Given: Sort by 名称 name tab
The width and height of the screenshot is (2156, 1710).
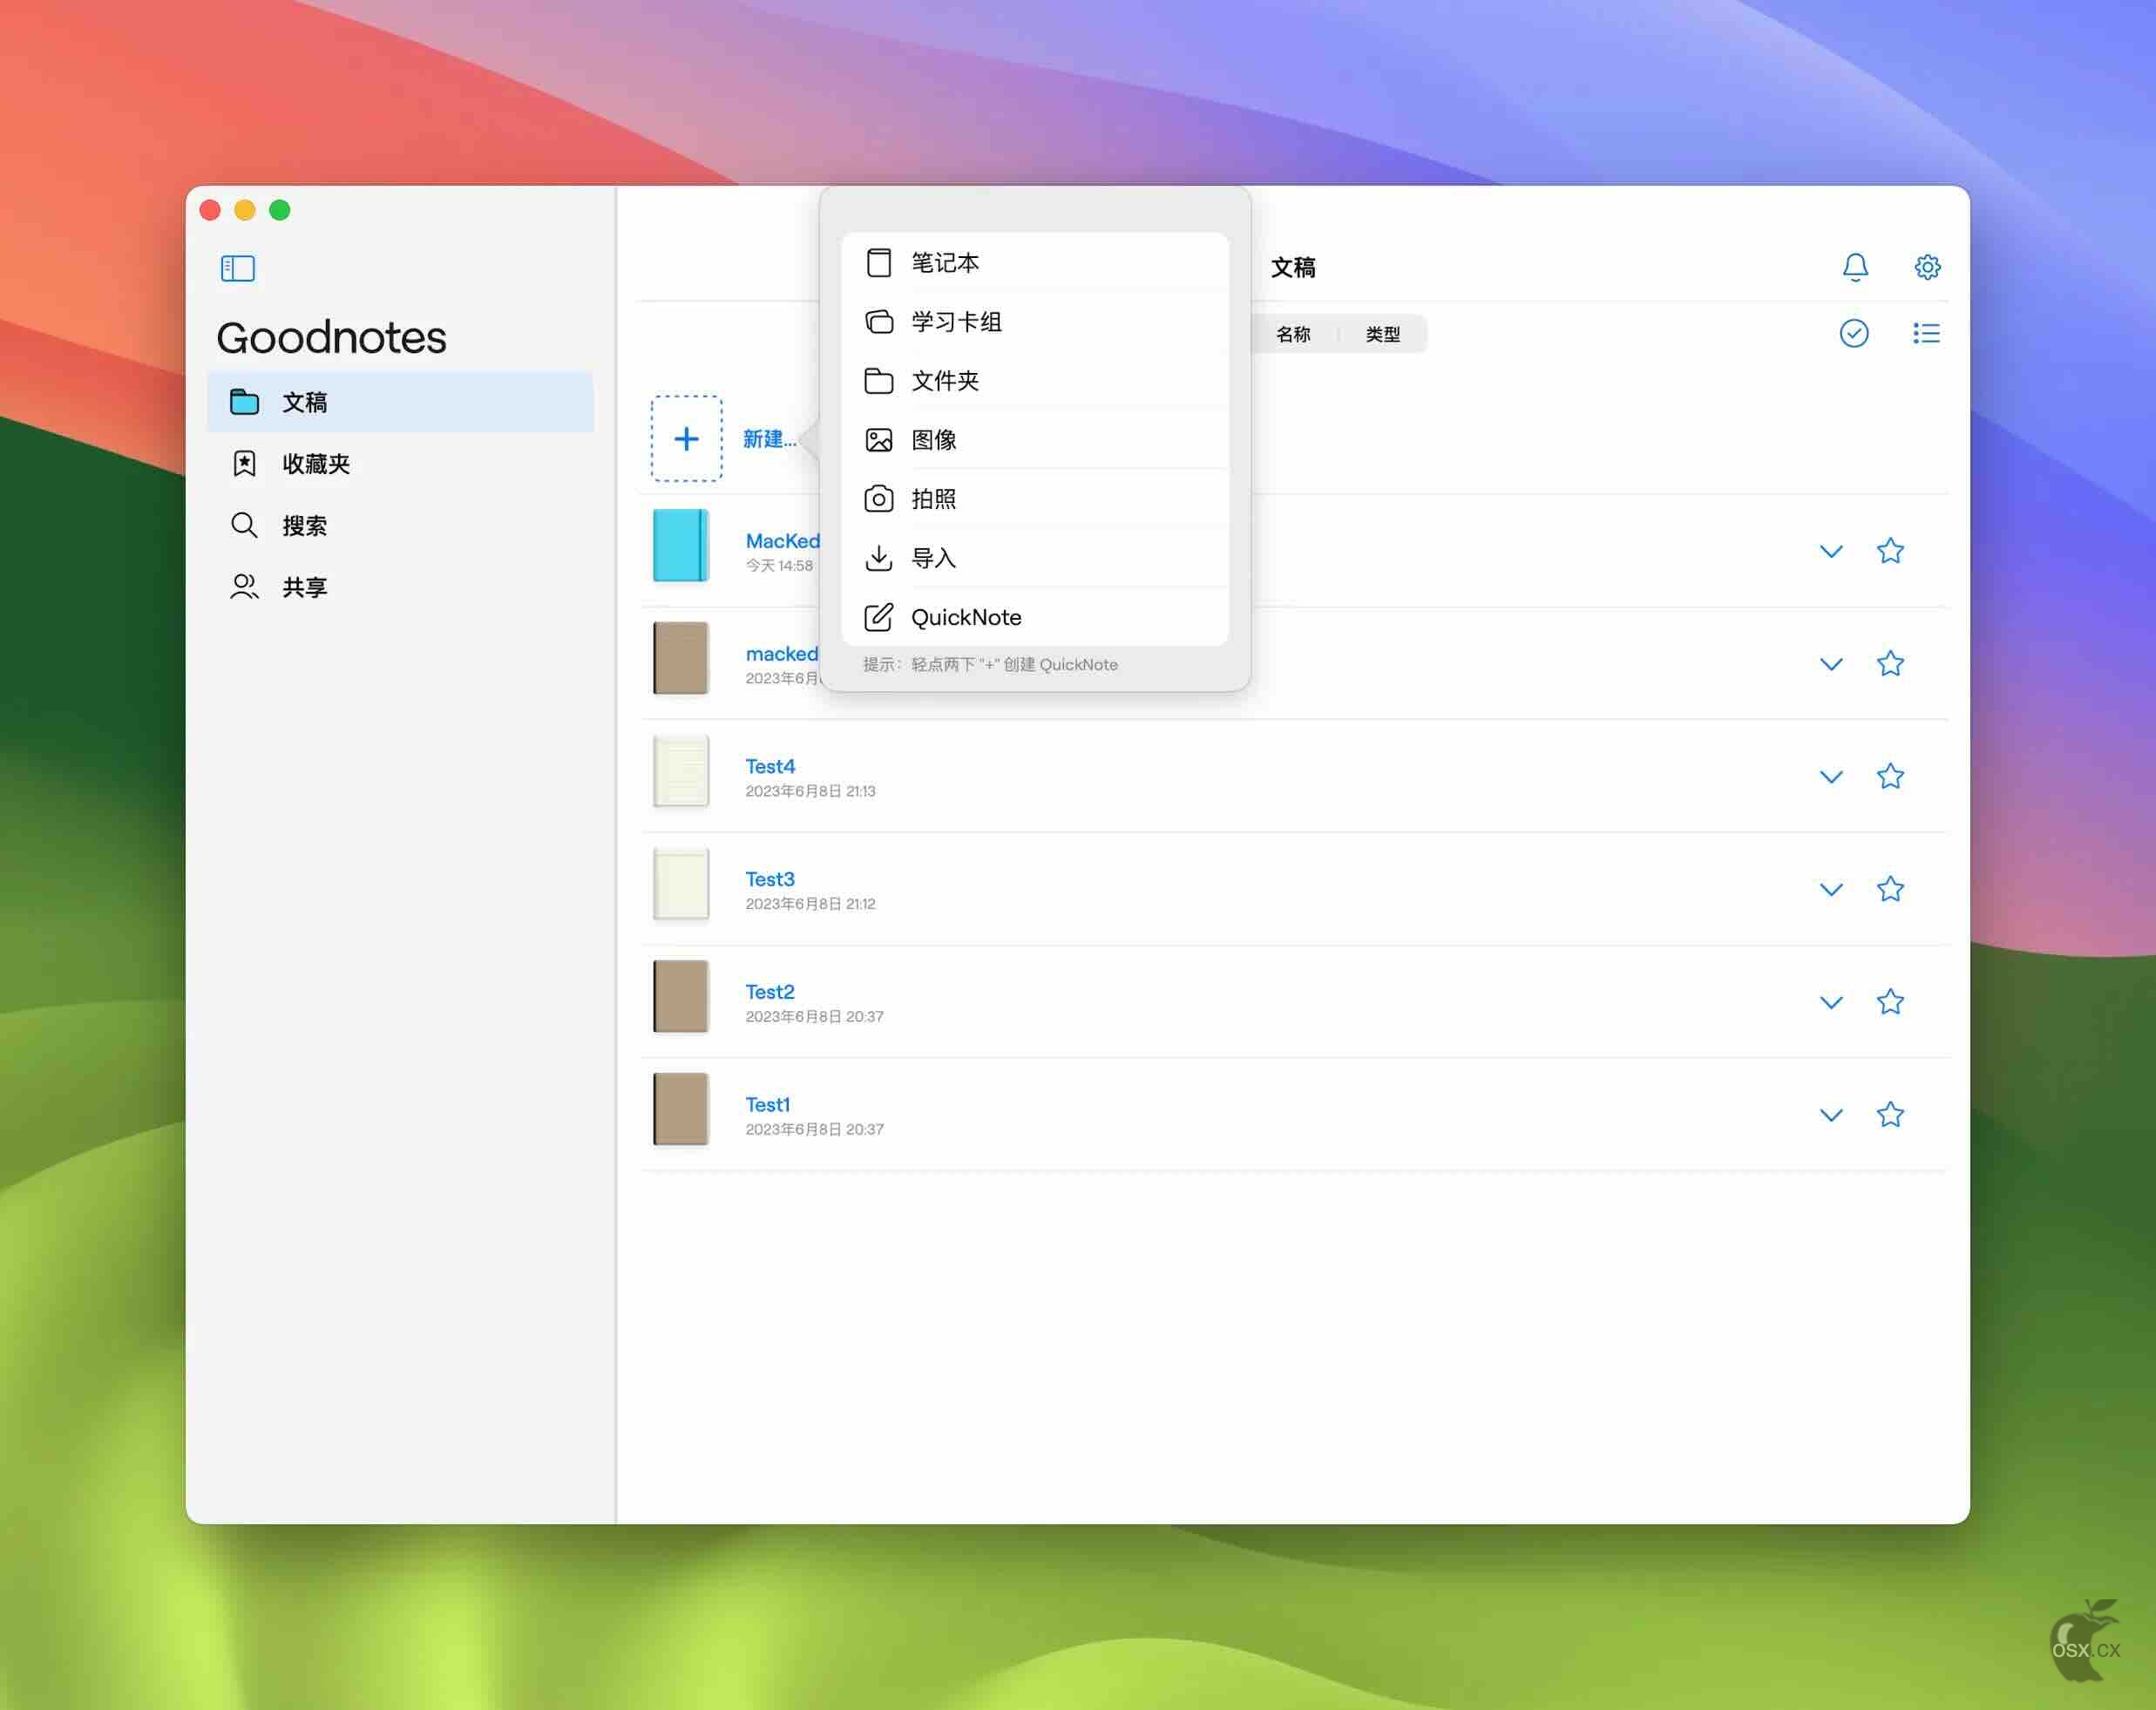Looking at the screenshot, I should click(1293, 334).
